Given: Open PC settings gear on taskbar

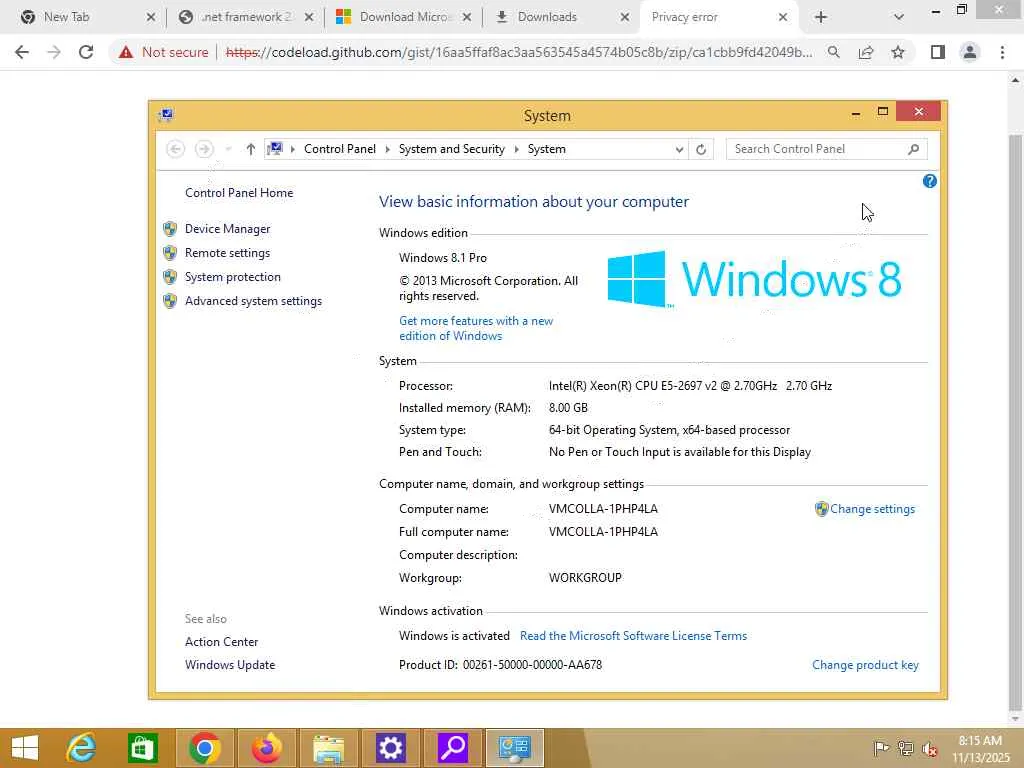Looking at the screenshot, I should (x=391, y=748).
